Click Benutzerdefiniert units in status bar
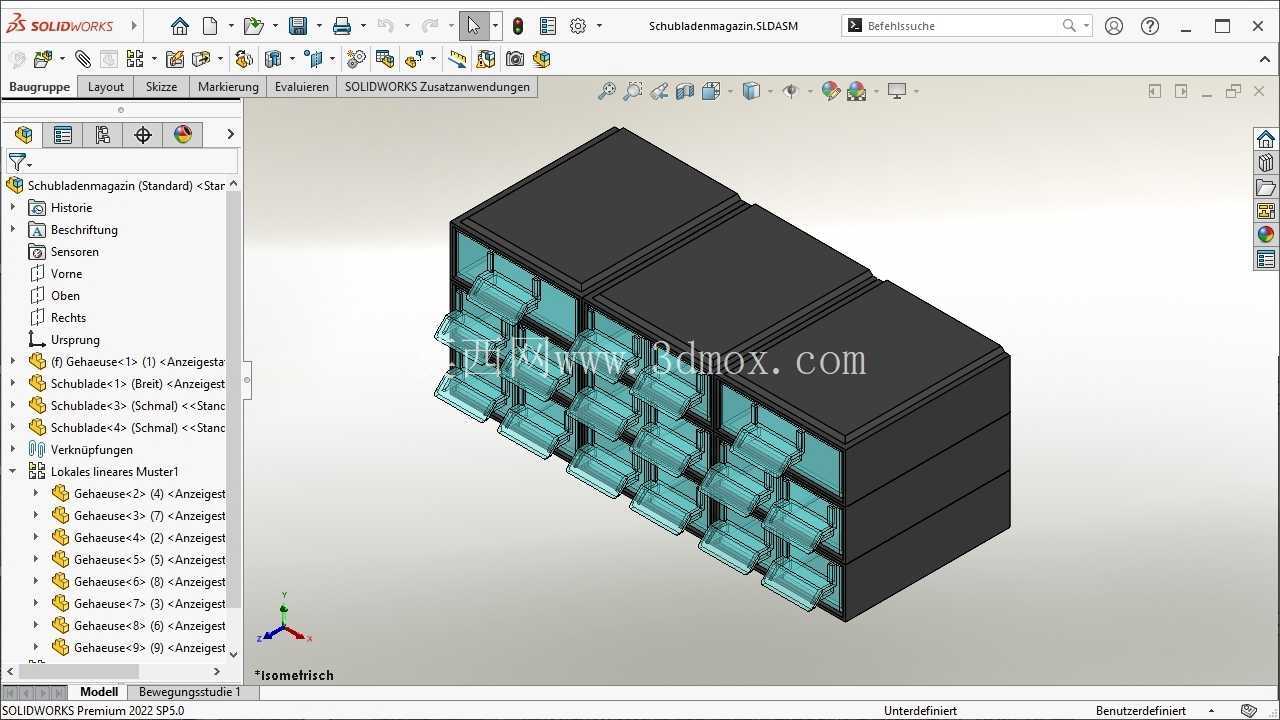Image resolution: width=1280 pixels, height=720 pixels. click(1141, 711)
